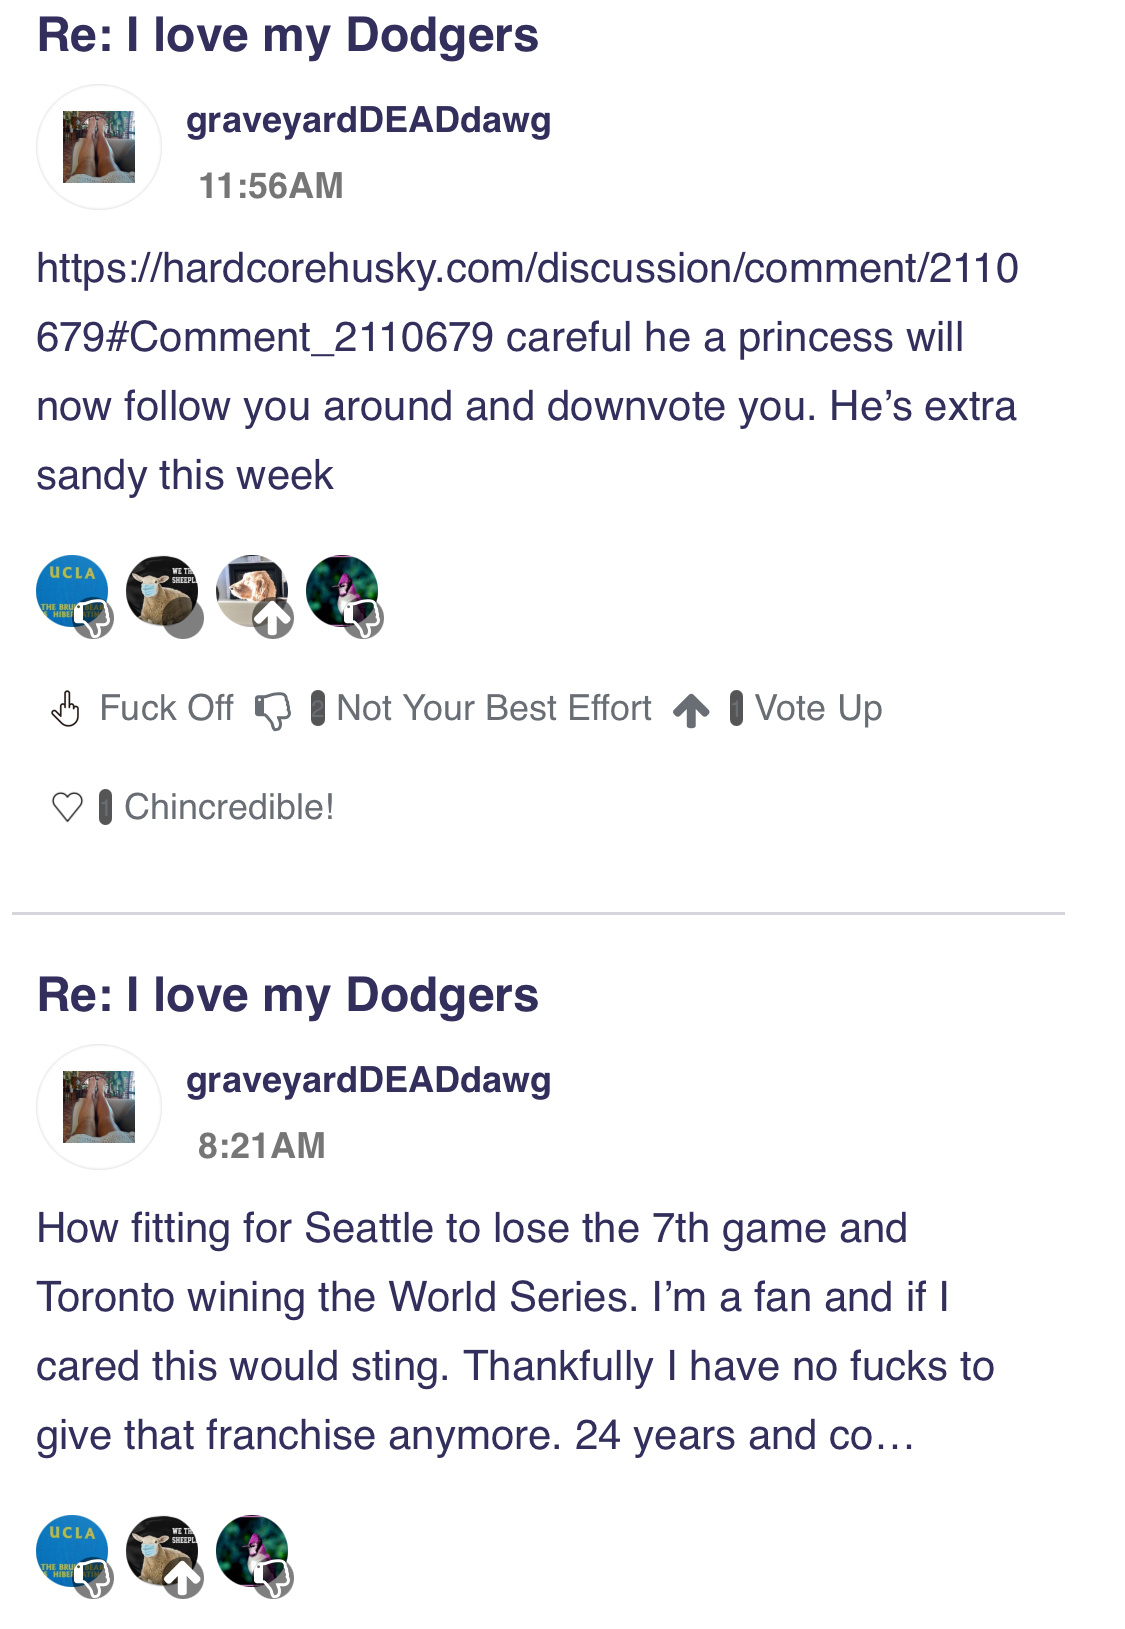This screenshot has height=1629, width=1125.
Task: Click the thumbs-down Not Your Best Effort icon
Action: pyautogui.click(x=272, y=711)
